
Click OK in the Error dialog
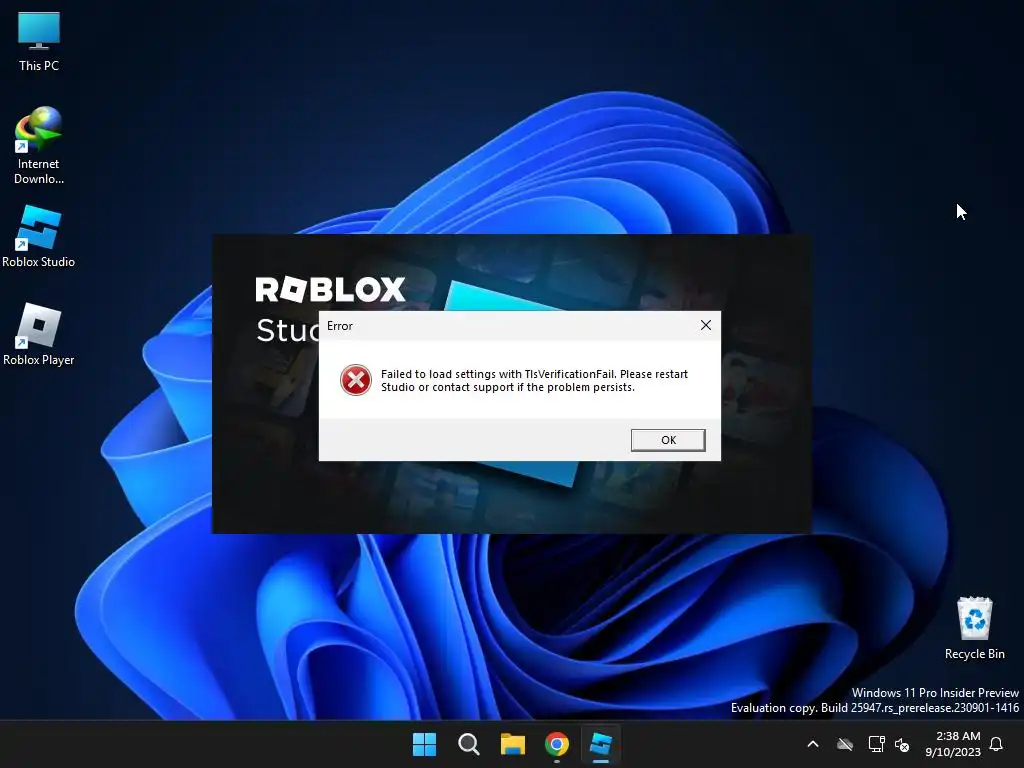click(x=668, y=440)
